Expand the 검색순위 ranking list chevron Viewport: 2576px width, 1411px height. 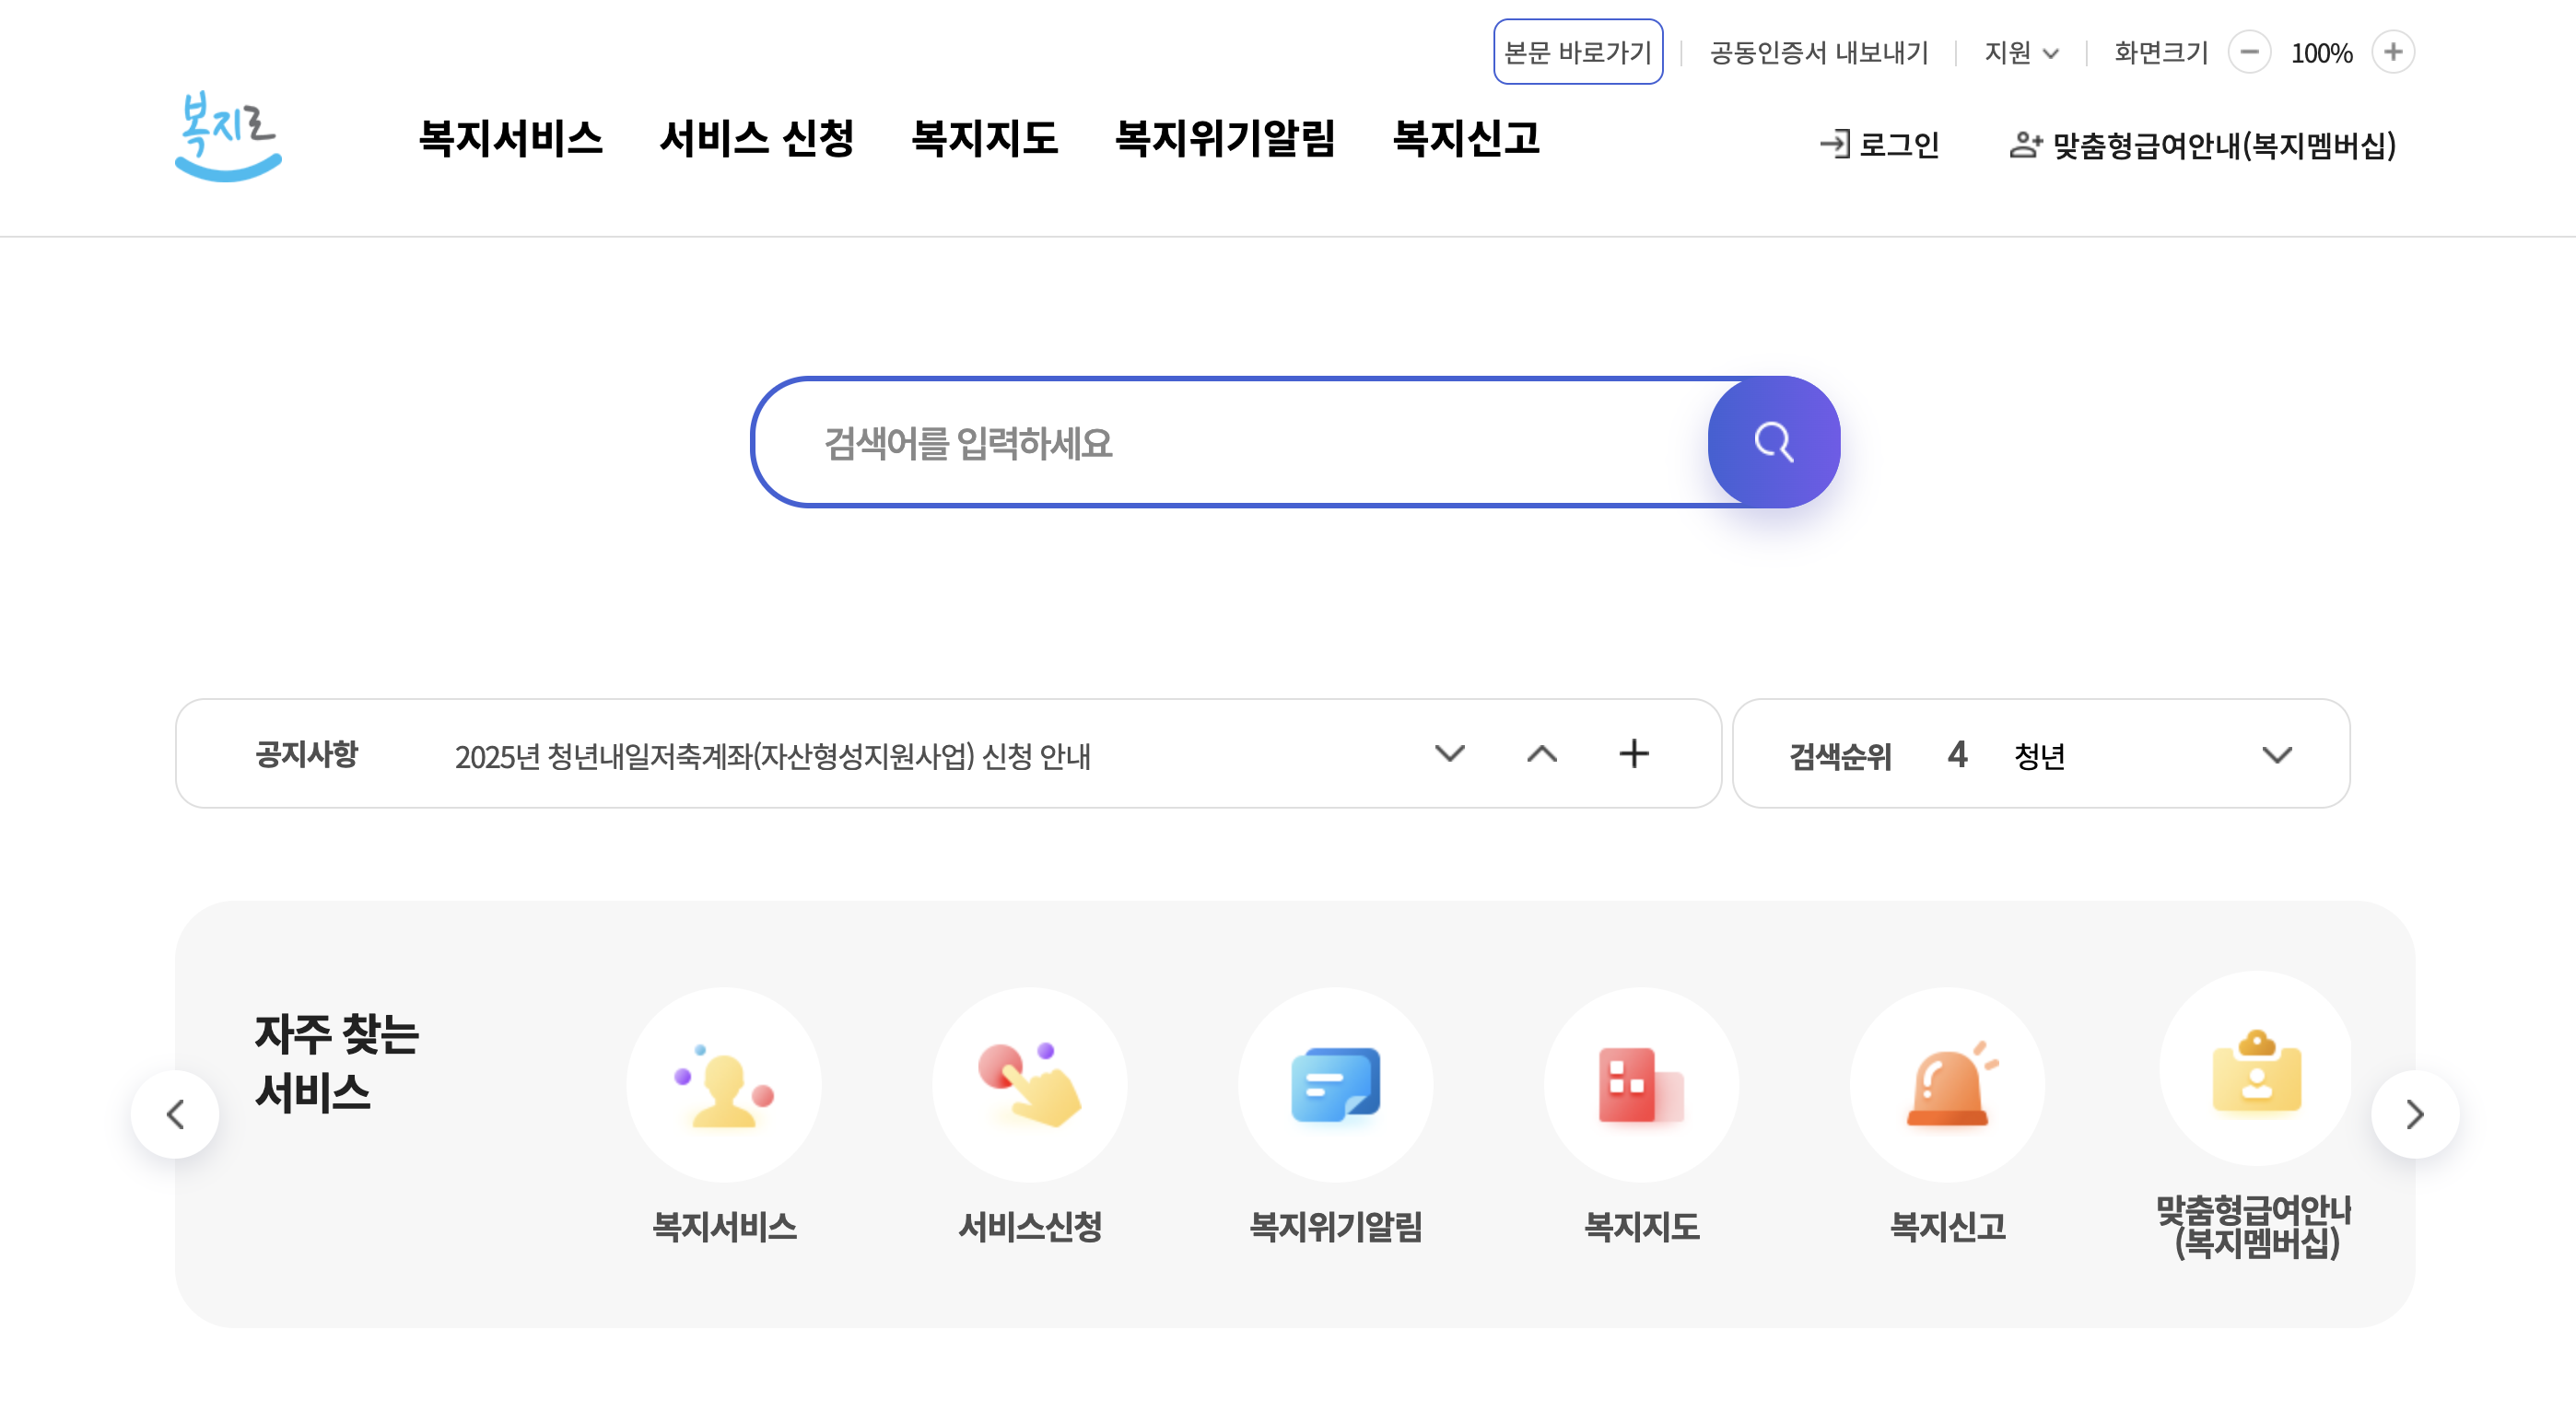pos(2276,755)
